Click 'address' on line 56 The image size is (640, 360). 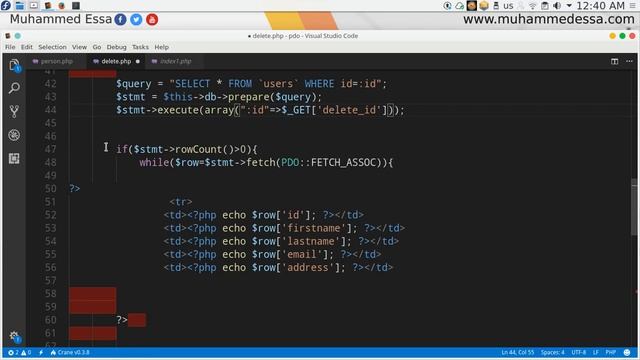pyautogui.click(x=308, y=267)
